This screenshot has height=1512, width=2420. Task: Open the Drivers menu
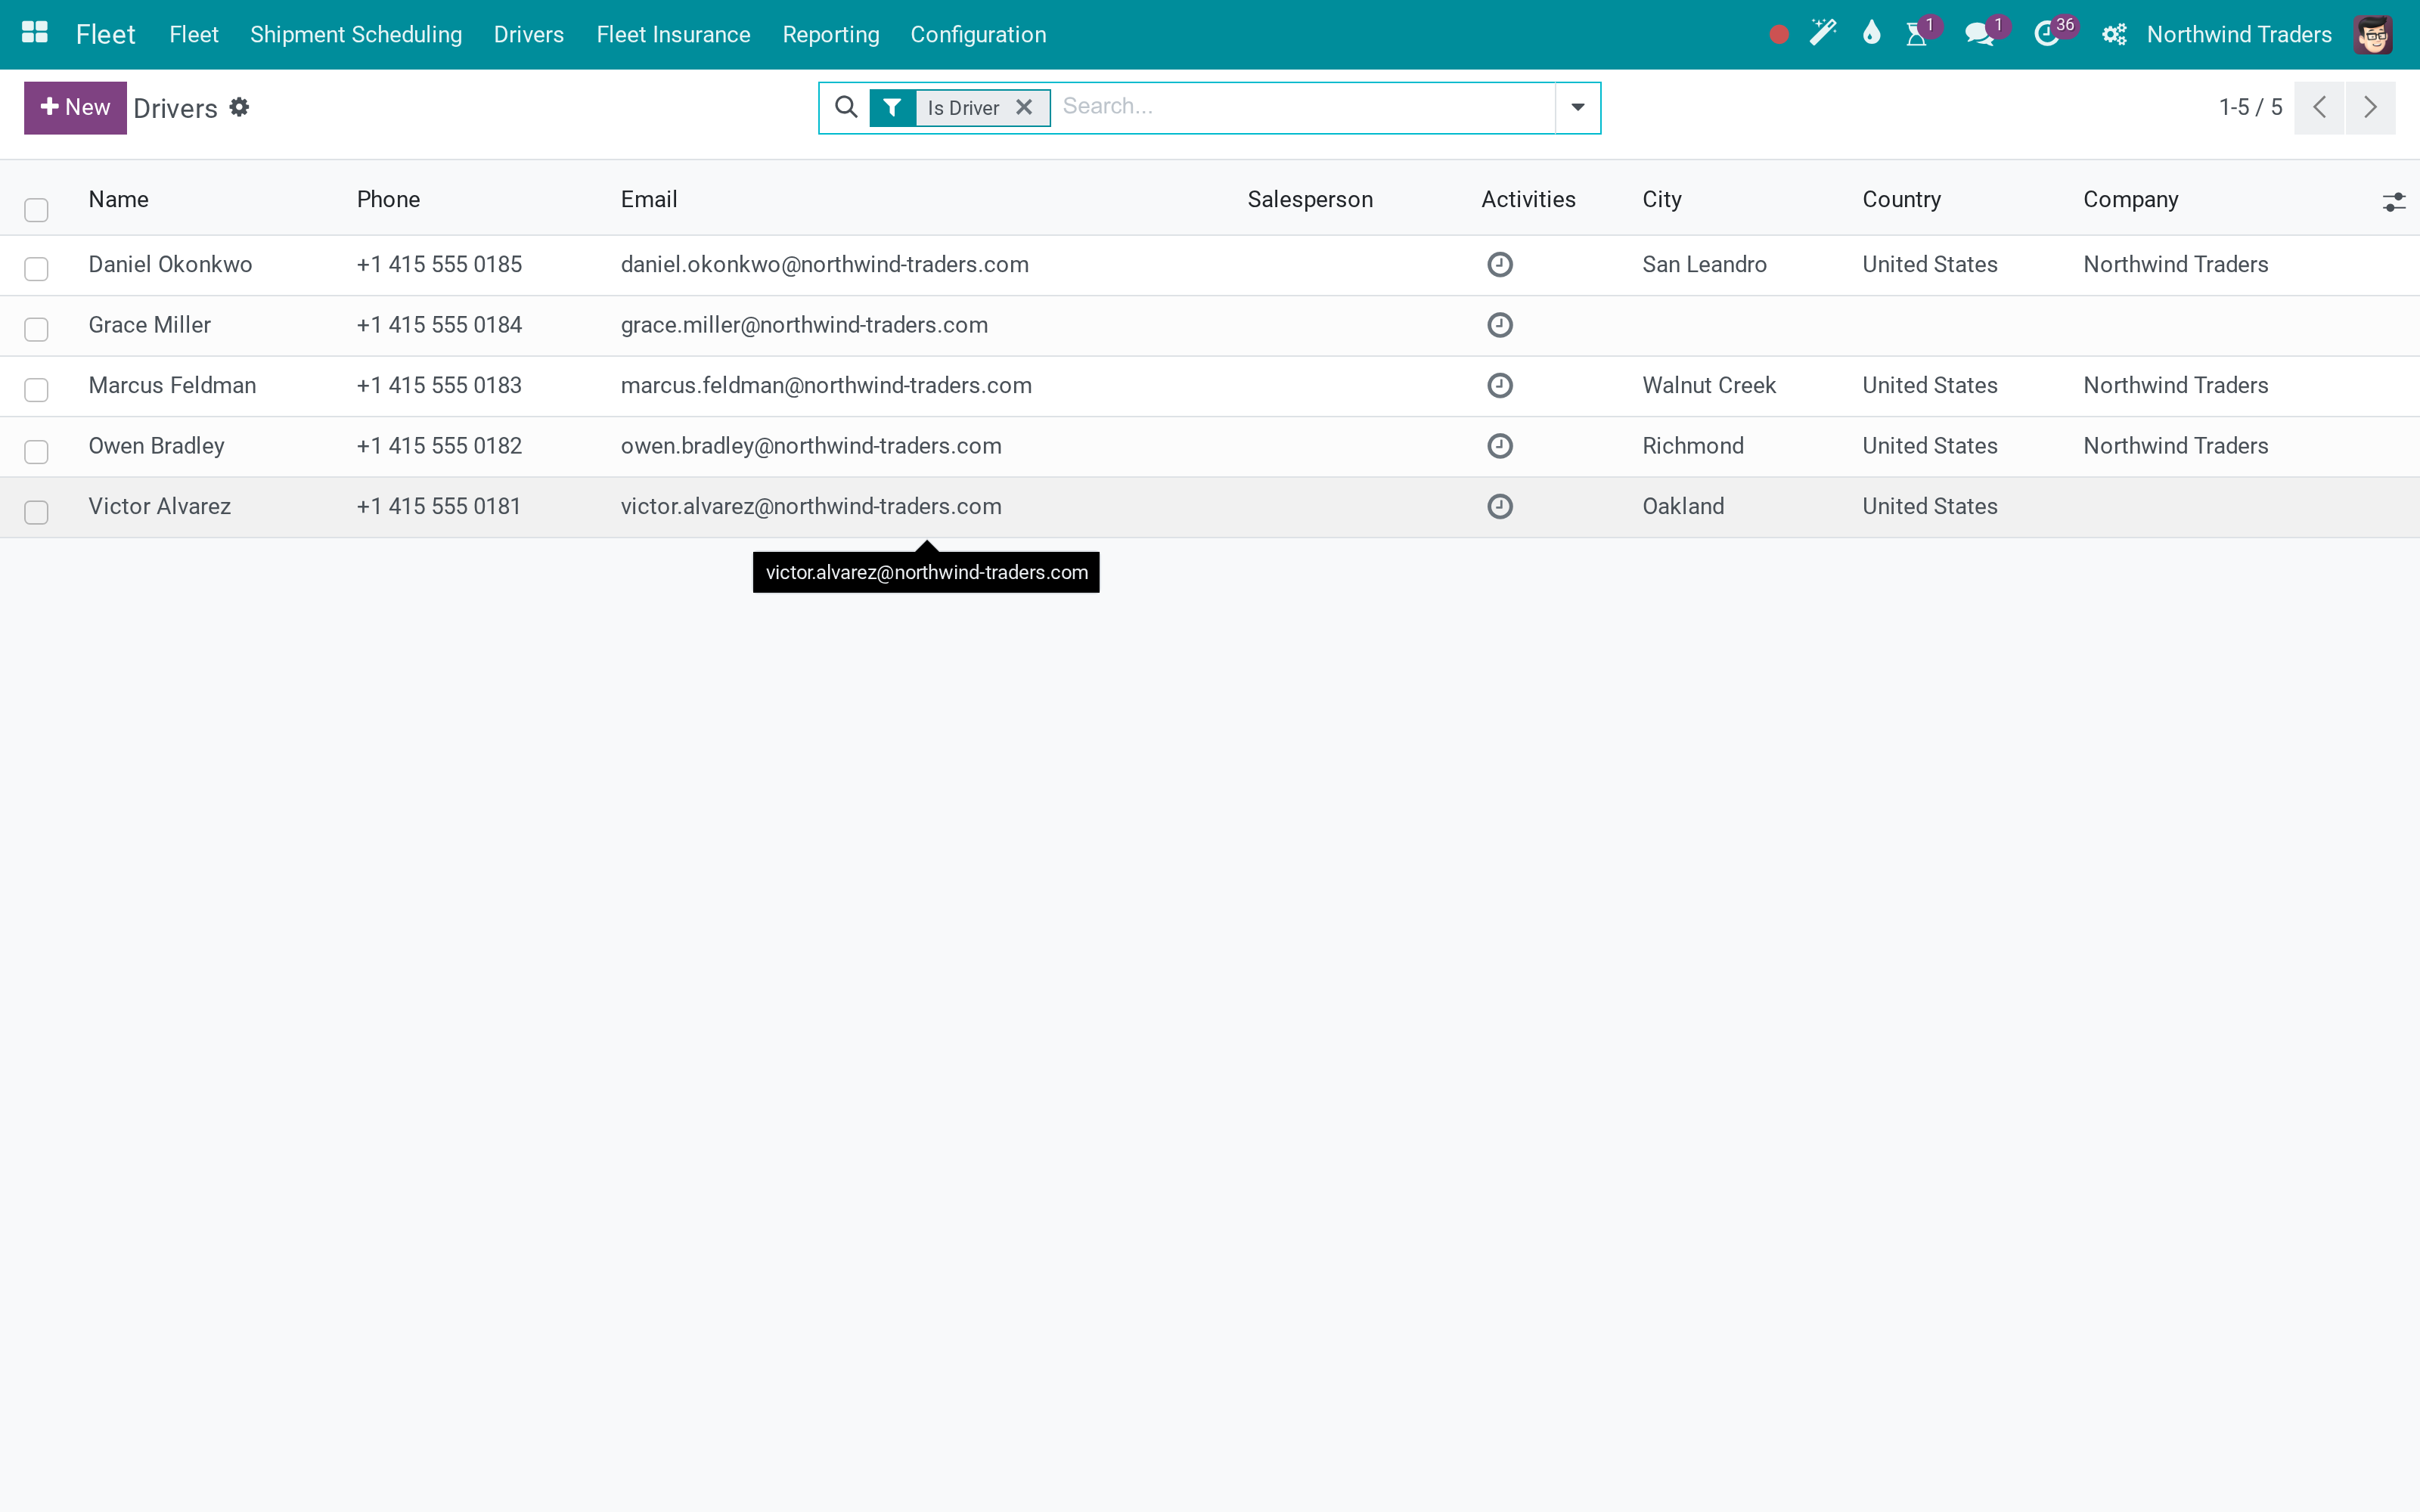528,35
